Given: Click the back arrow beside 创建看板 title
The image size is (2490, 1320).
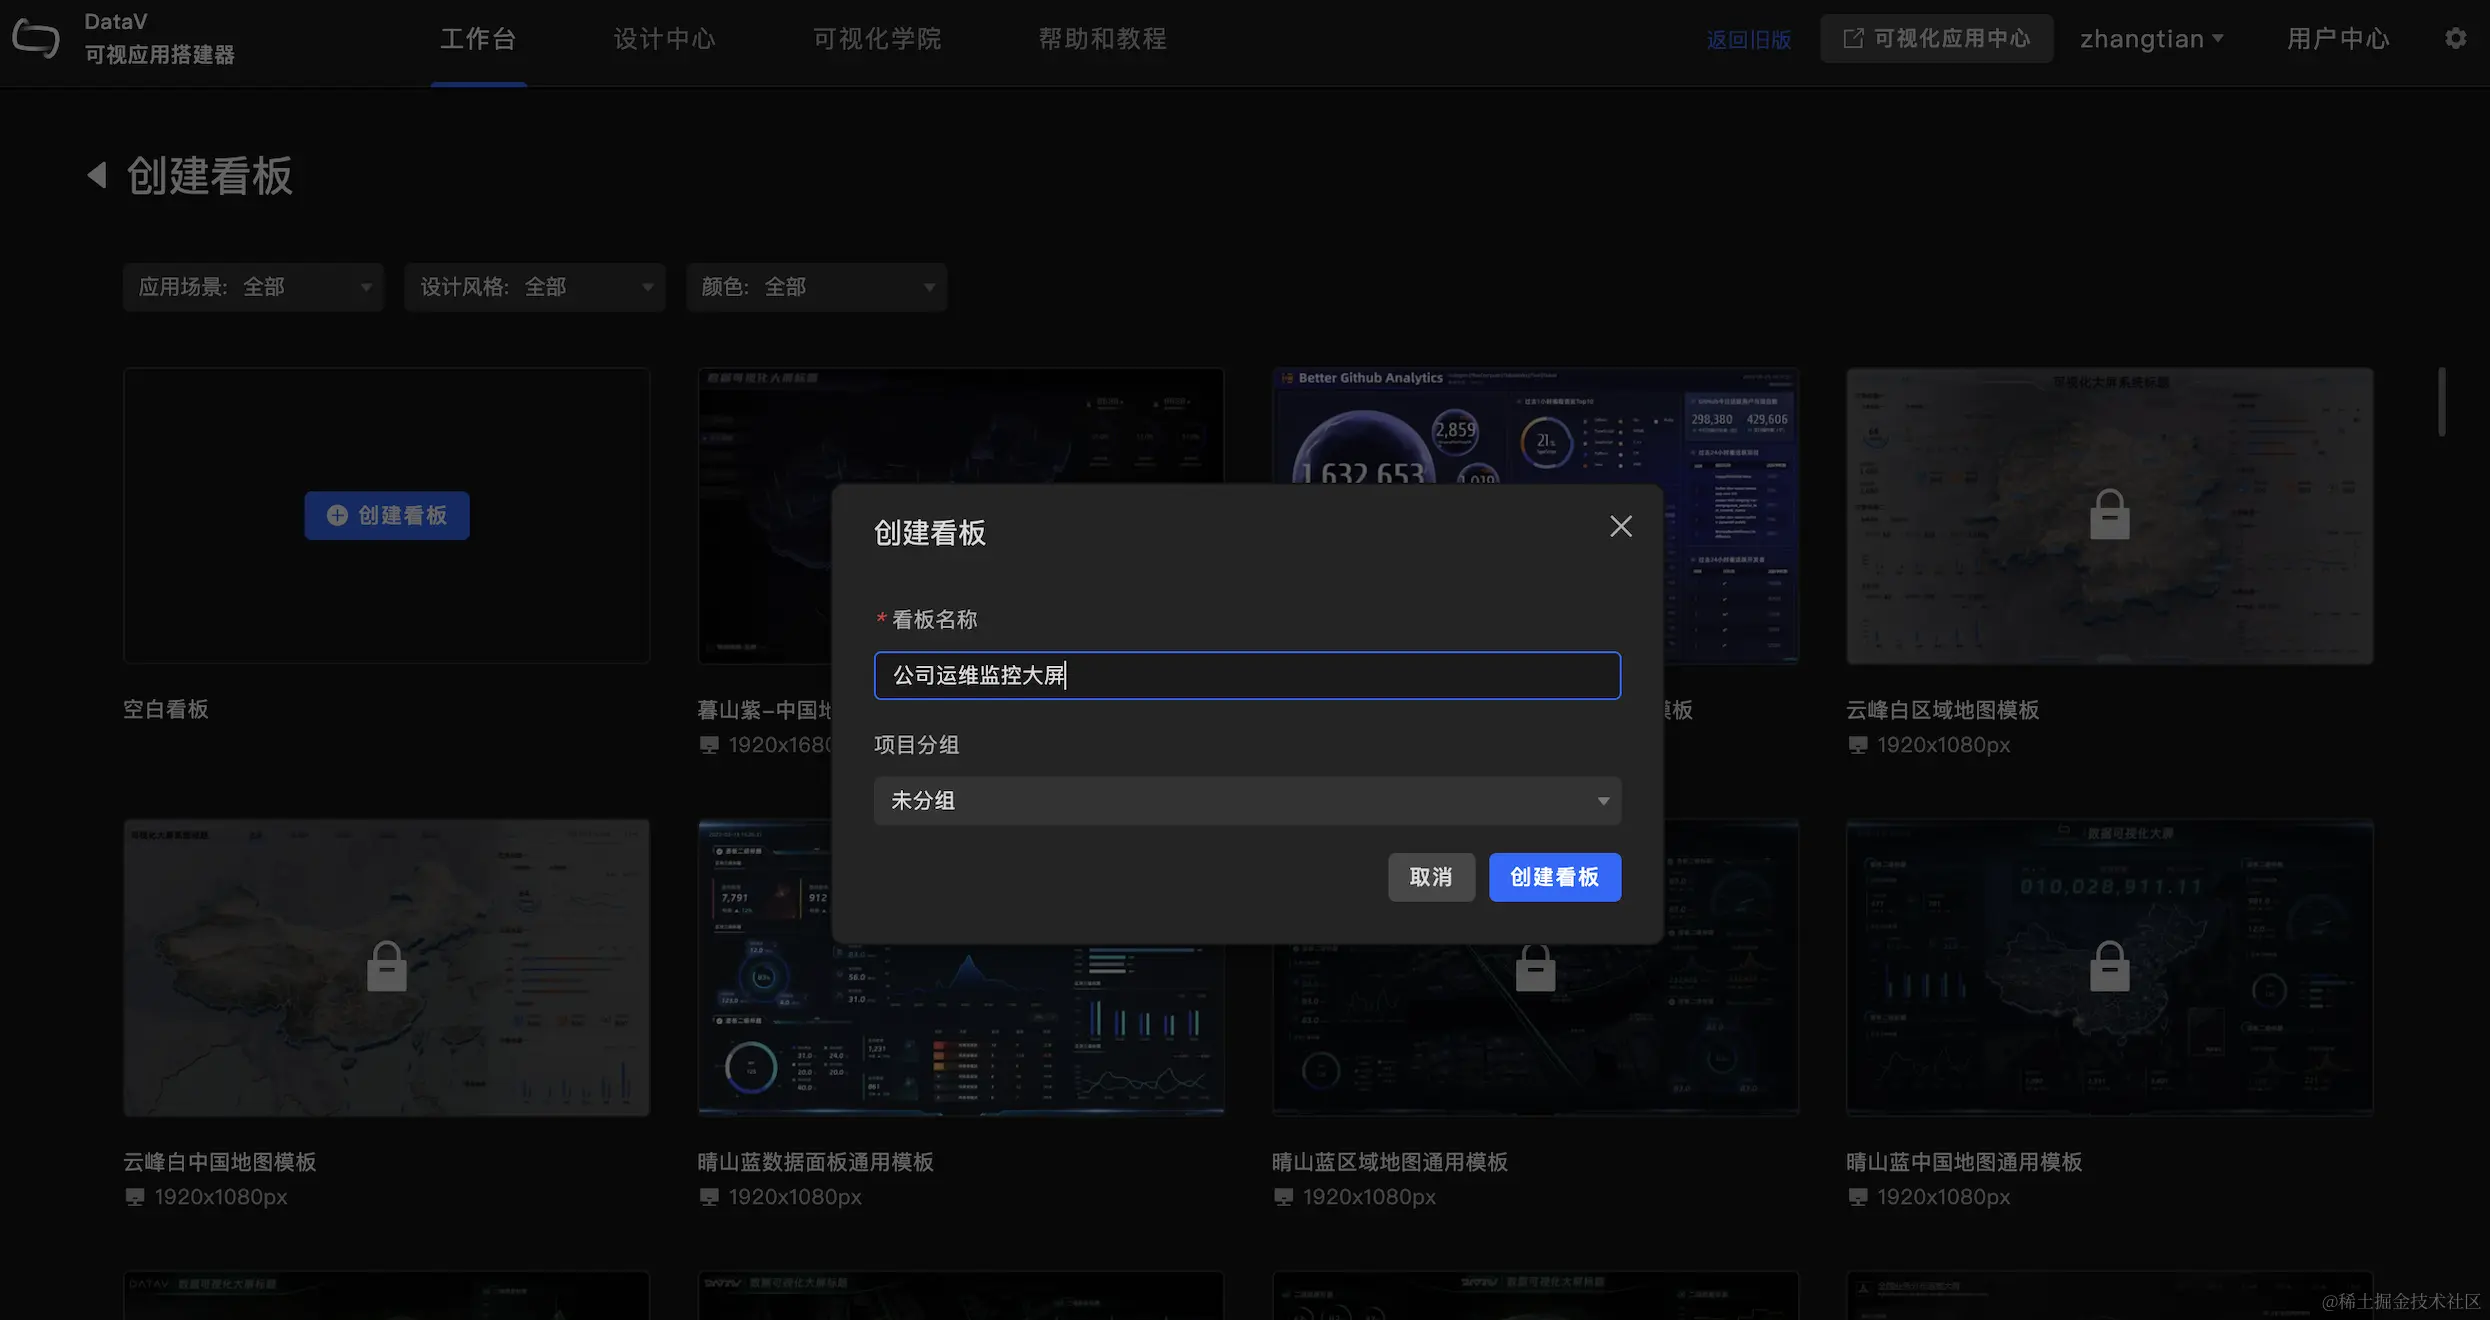Looking at the screenshot, I should 97,176.
